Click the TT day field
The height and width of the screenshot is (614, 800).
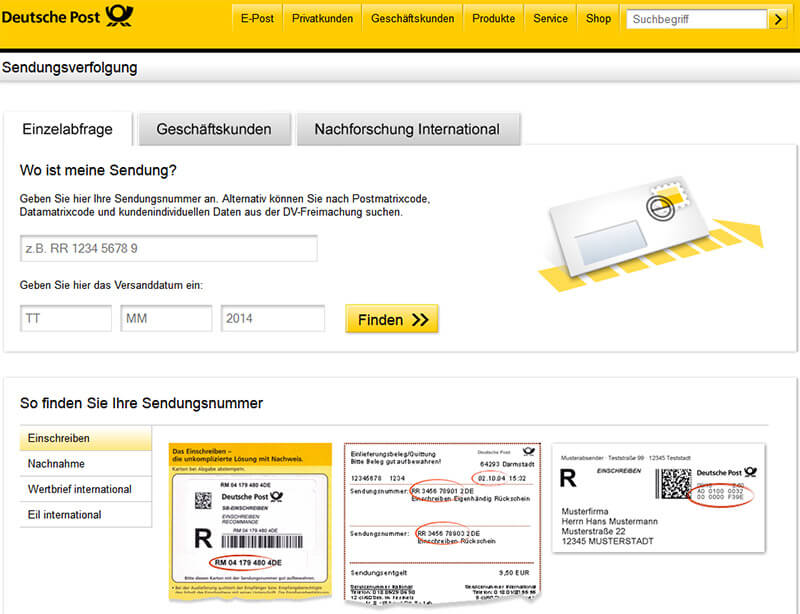tap(66, 318)
